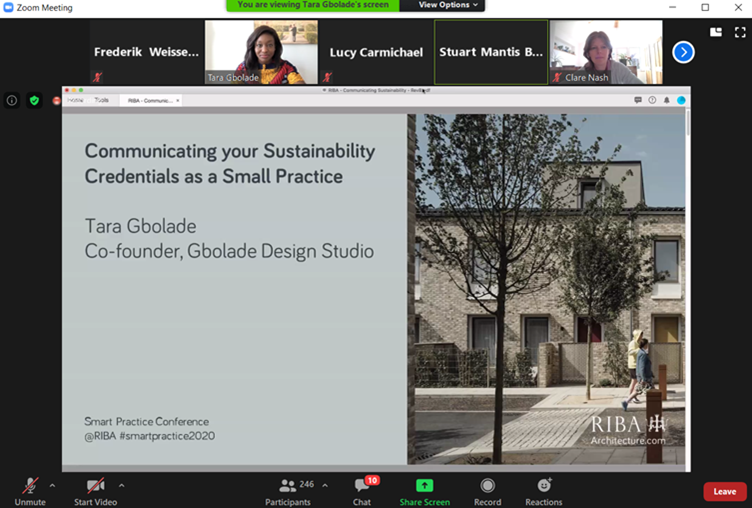The image size is (752, 508).
Task: Click '@RIBA #smartpractice2020' text
Action: pyautogui.click(x=150, y=436)
